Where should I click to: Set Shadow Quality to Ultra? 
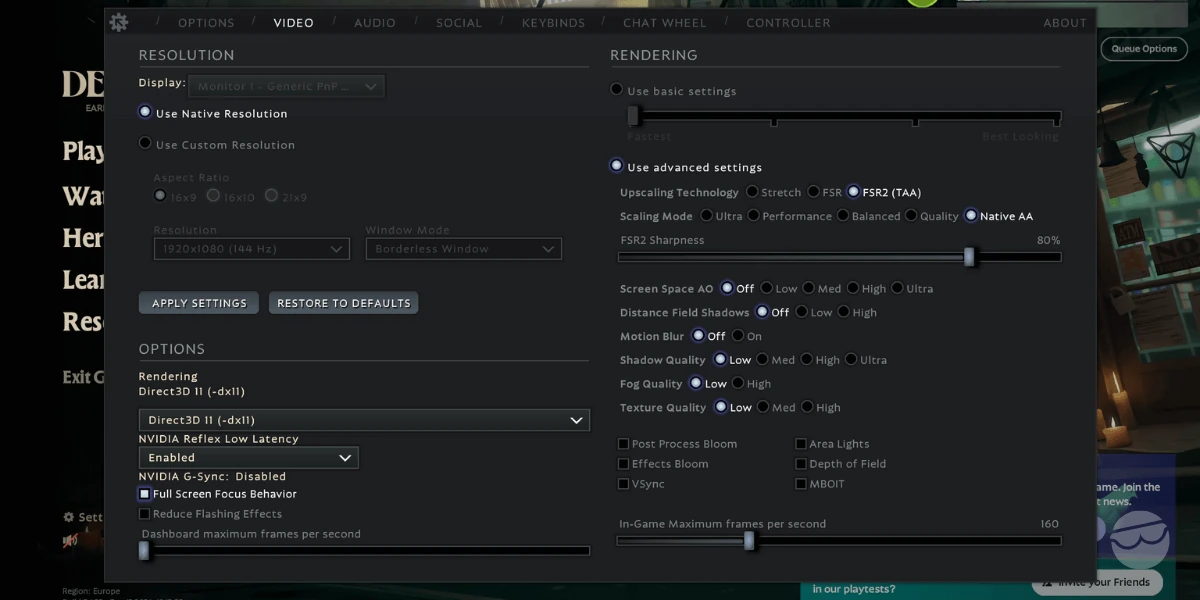[x=866, y=360]
